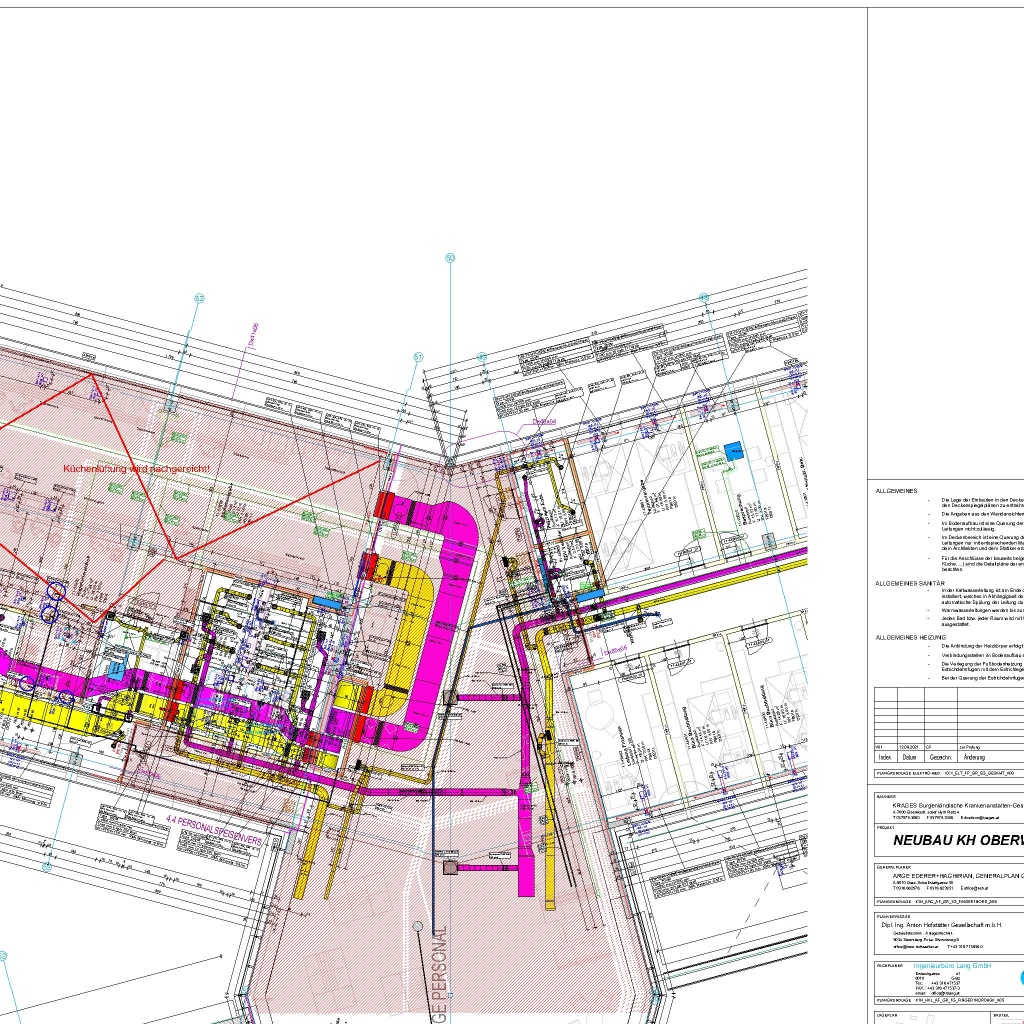Select the ALLGEMEINES HEIZUNG heading
1024x1024 pixels.
910,636
